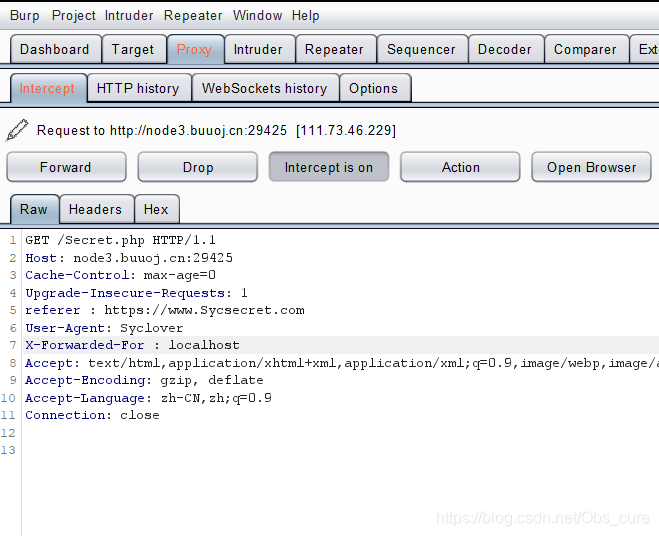This screenshot has height=536, width=659.
Task: Launch Open Browser button
Action: click(591, 167)
